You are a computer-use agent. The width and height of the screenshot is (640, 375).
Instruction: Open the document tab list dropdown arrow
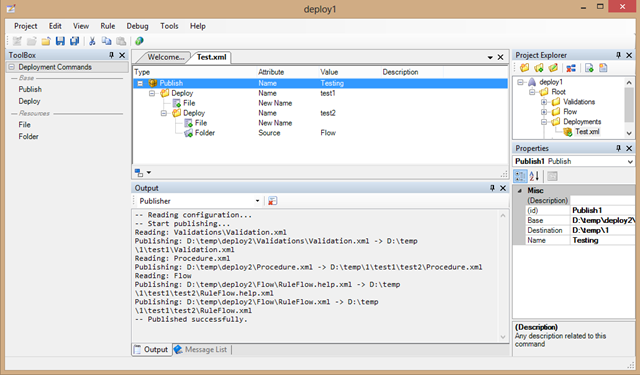(x=490, y=58)
